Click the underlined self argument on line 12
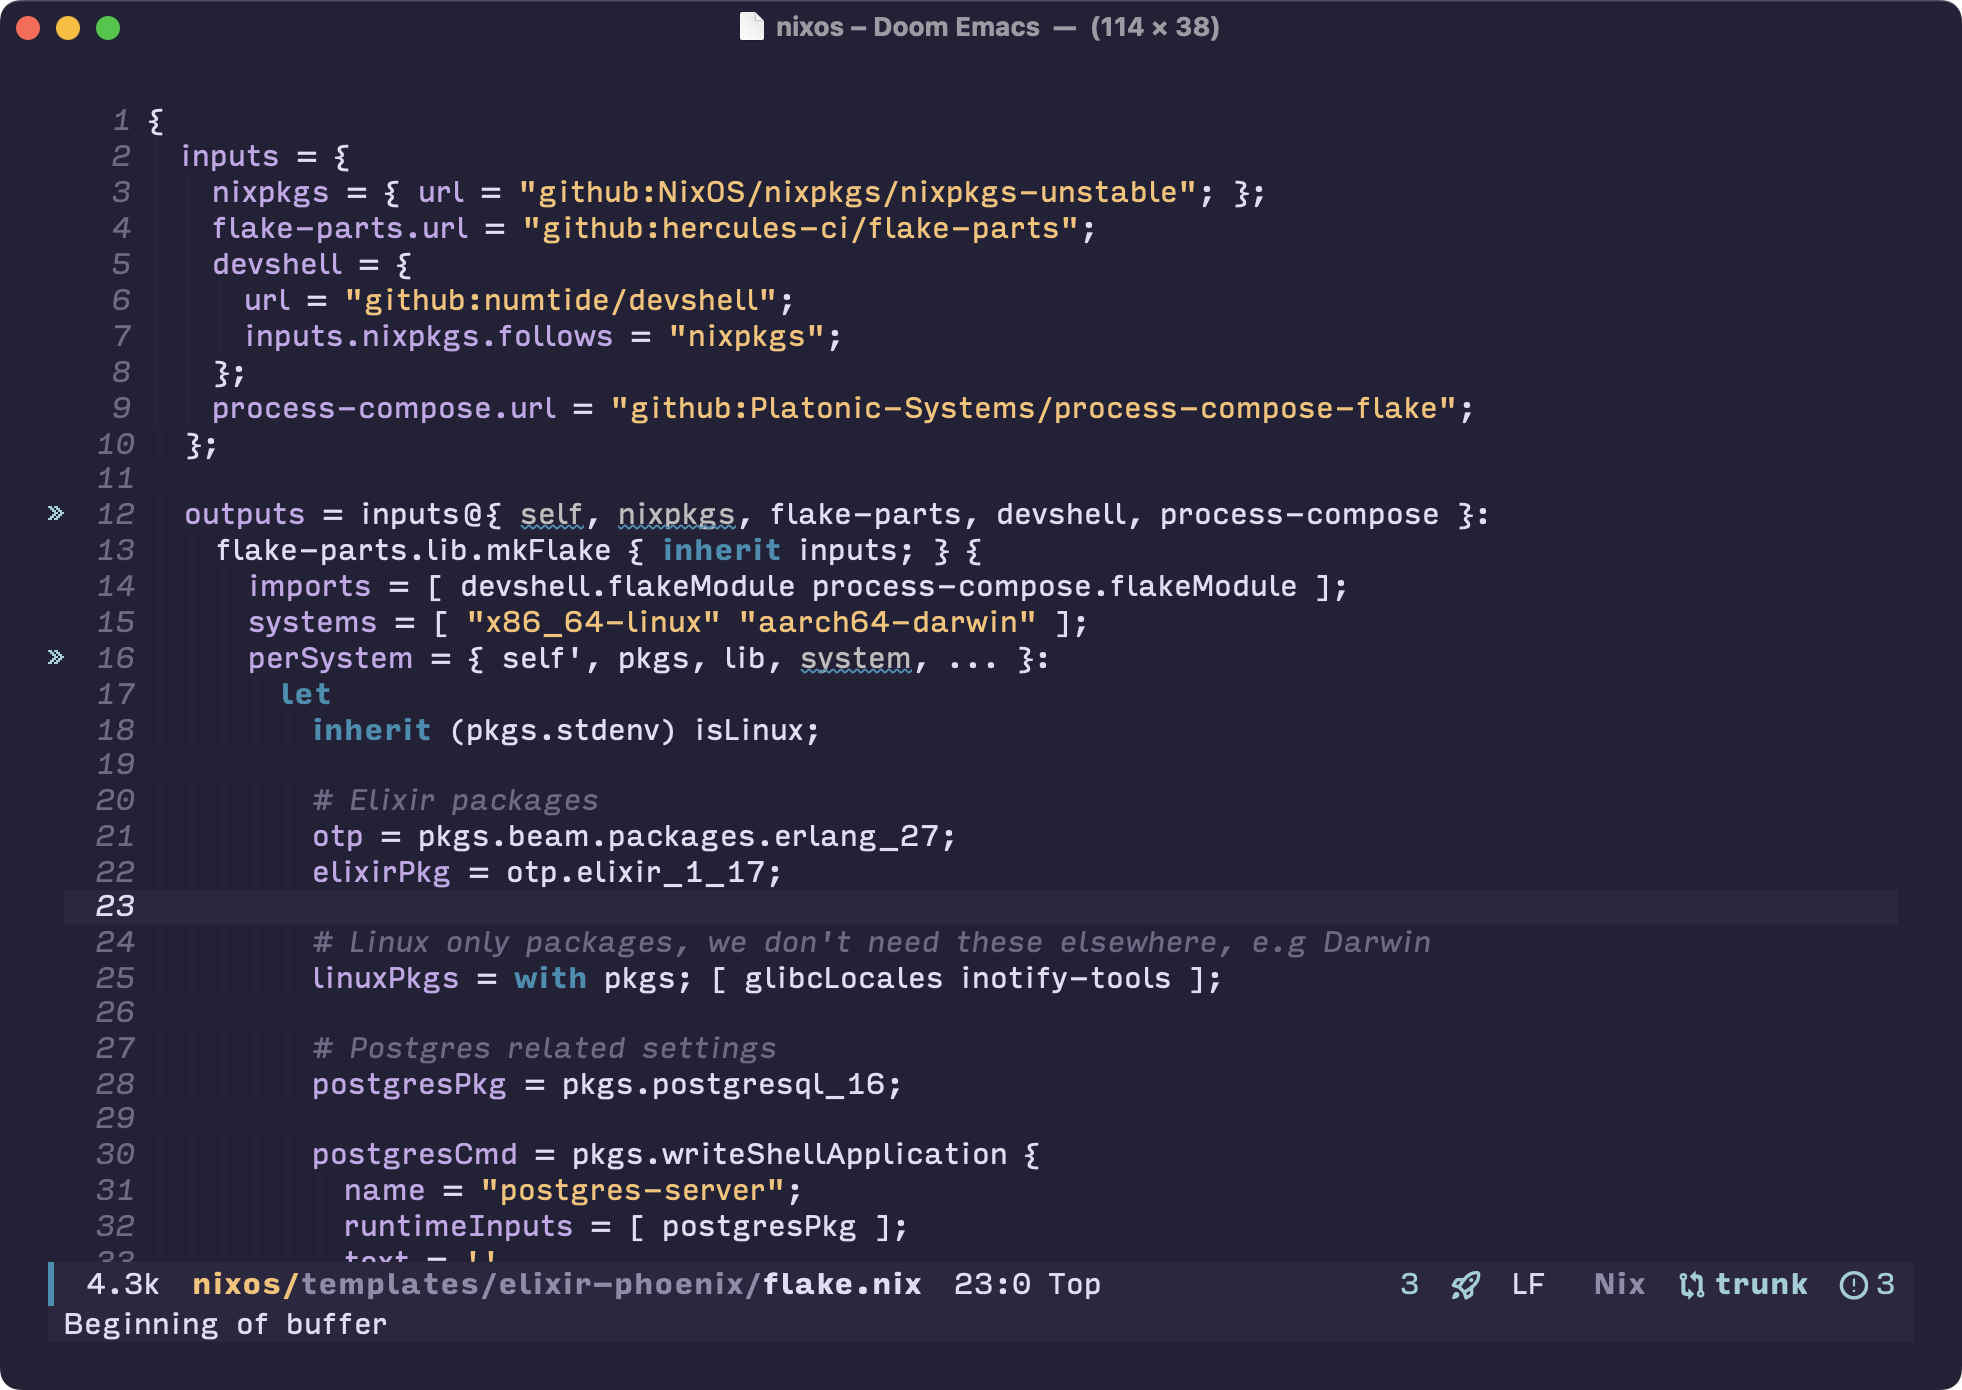The width and height of the screenshot is (1962, 1390). pos(551,515)
